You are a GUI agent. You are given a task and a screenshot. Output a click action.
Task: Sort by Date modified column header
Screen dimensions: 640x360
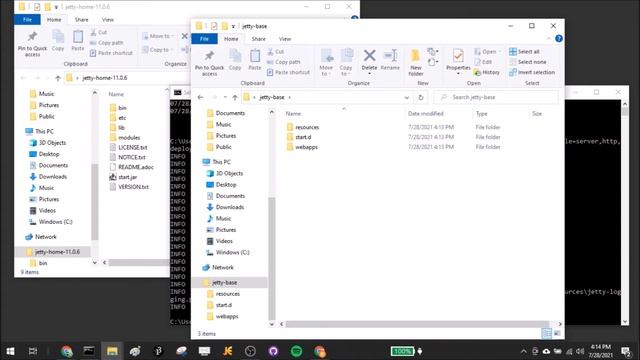426,114
